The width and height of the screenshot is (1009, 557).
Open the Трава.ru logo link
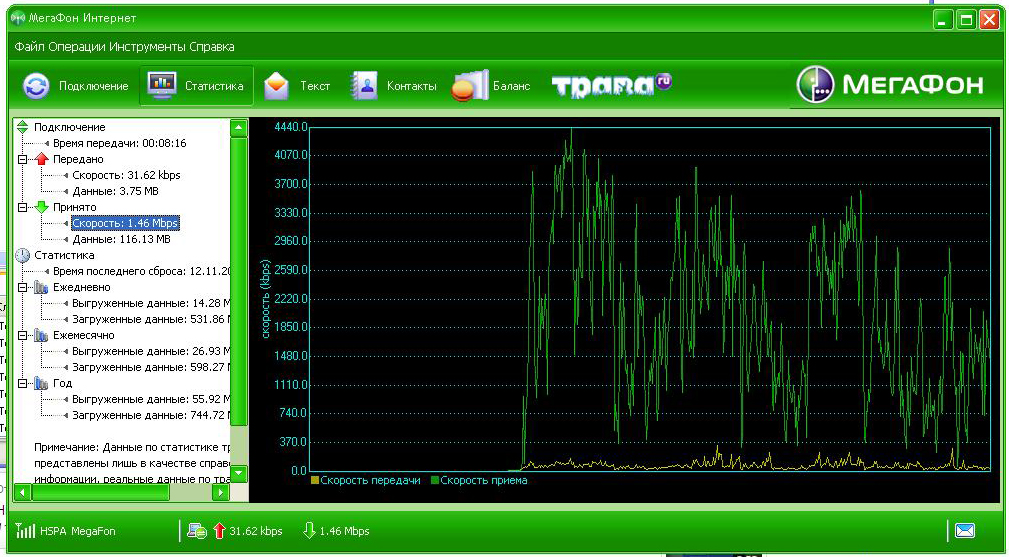[611, 86]
